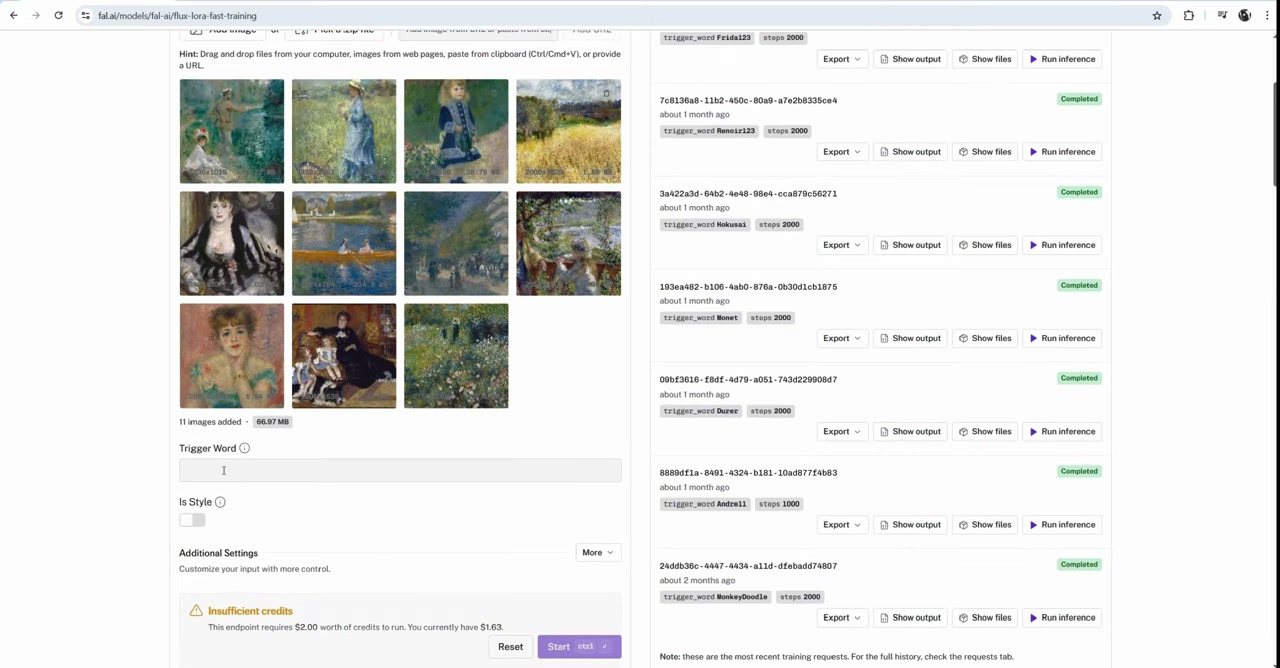Go back using the browser back arrow
The width and height of the screenshot is (1280, 668).
pos(13,16)
